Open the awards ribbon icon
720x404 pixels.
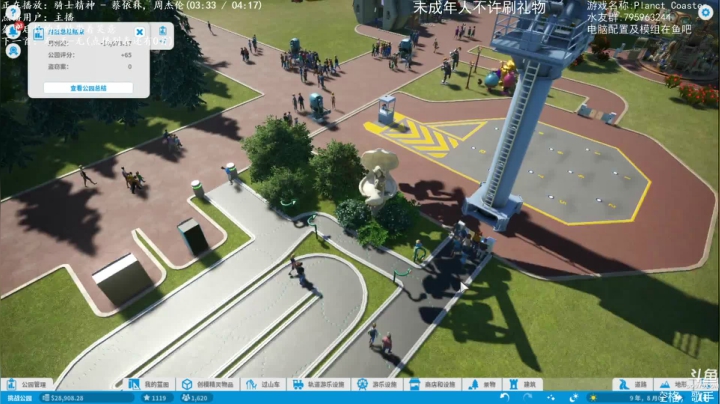(x=13, y=50)
